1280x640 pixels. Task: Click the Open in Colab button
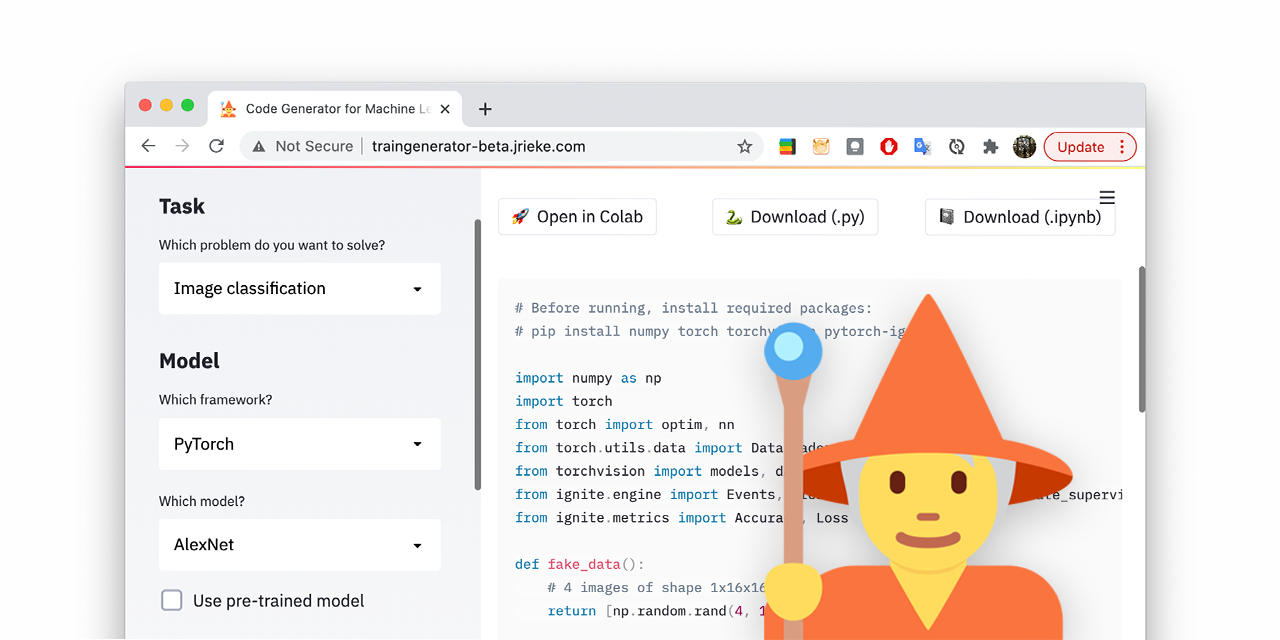[x=577, y=217]
